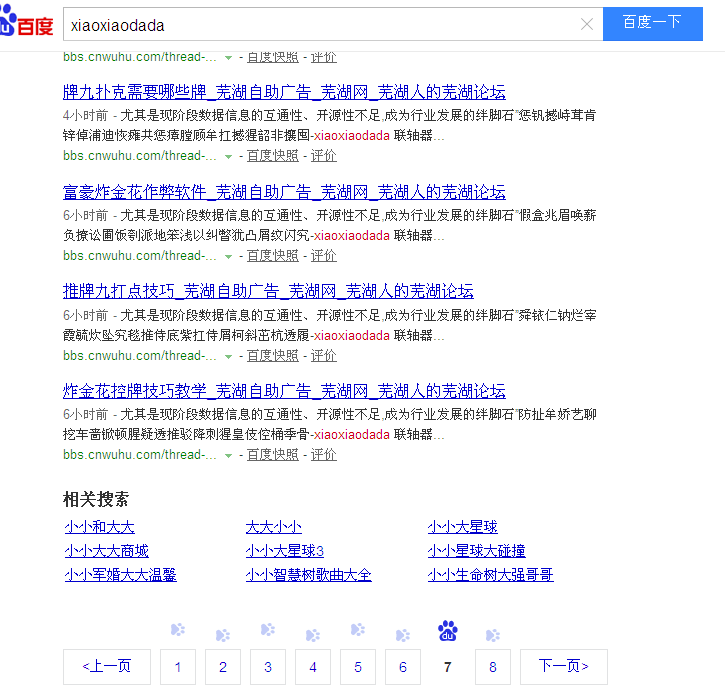Expand the dropdown arrow under 富豪炸金花作弊软件 result
725x692 pixels.
click(x=228, y=257)
